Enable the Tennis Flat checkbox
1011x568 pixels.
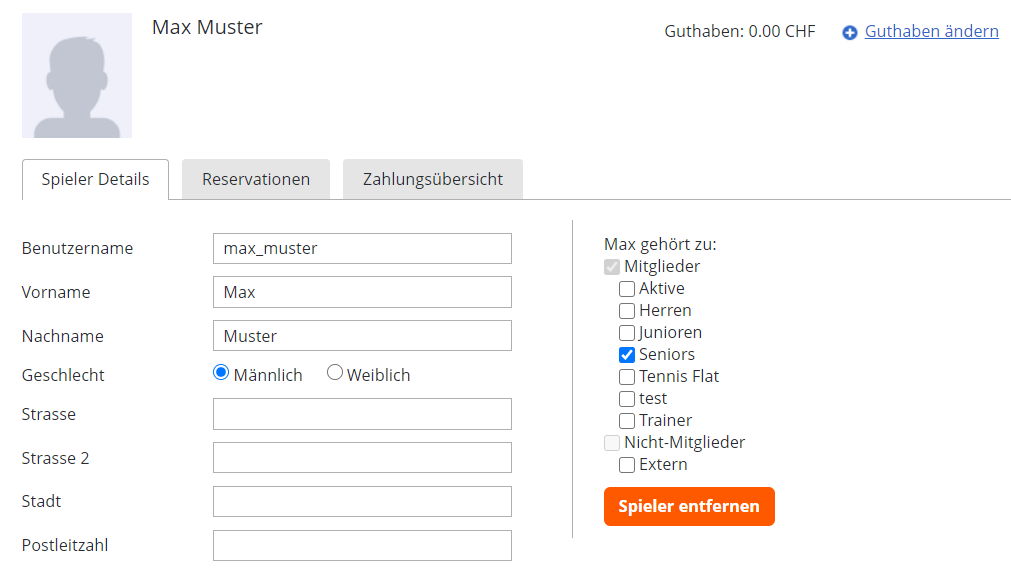pyautogui.click(x=627, y=377)
